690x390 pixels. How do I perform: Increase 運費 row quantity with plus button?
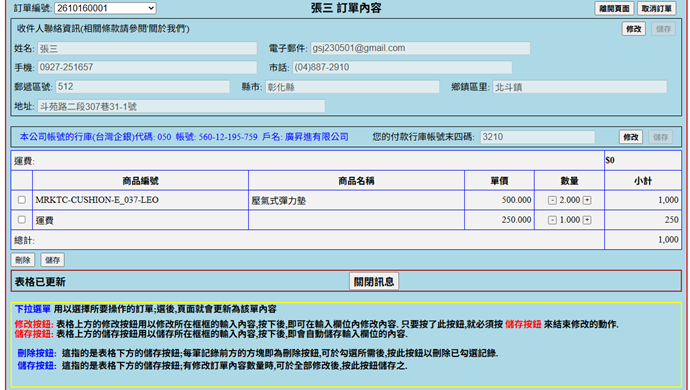tap(587, 220)
